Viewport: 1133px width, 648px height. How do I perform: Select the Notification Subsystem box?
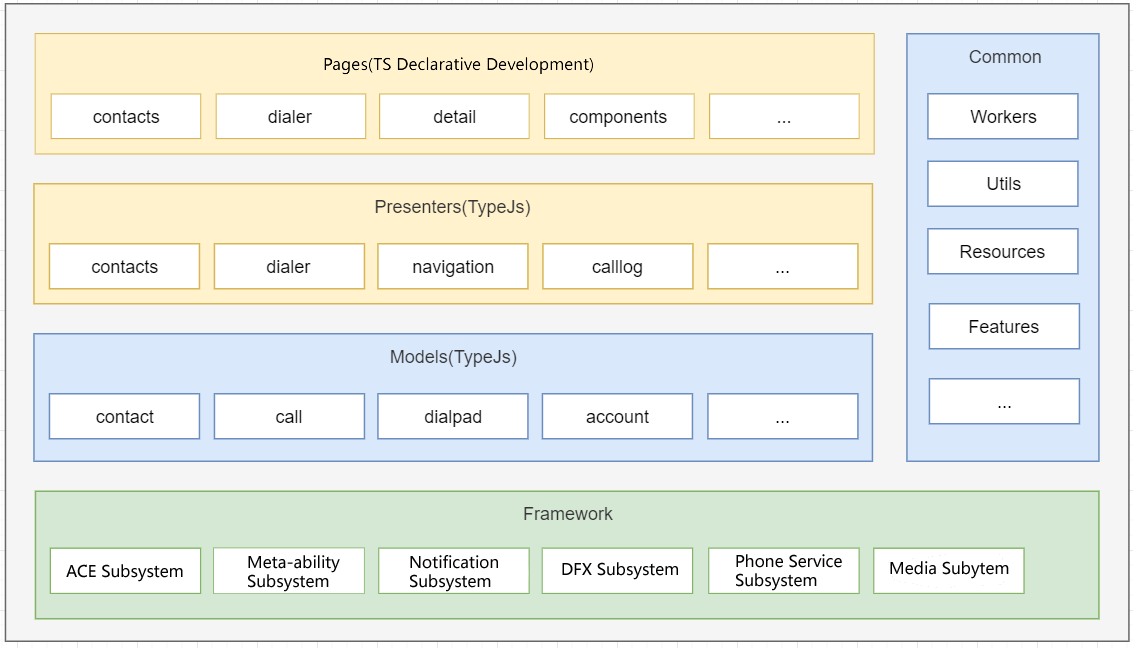pyautogui.click(x=453, y=571)
